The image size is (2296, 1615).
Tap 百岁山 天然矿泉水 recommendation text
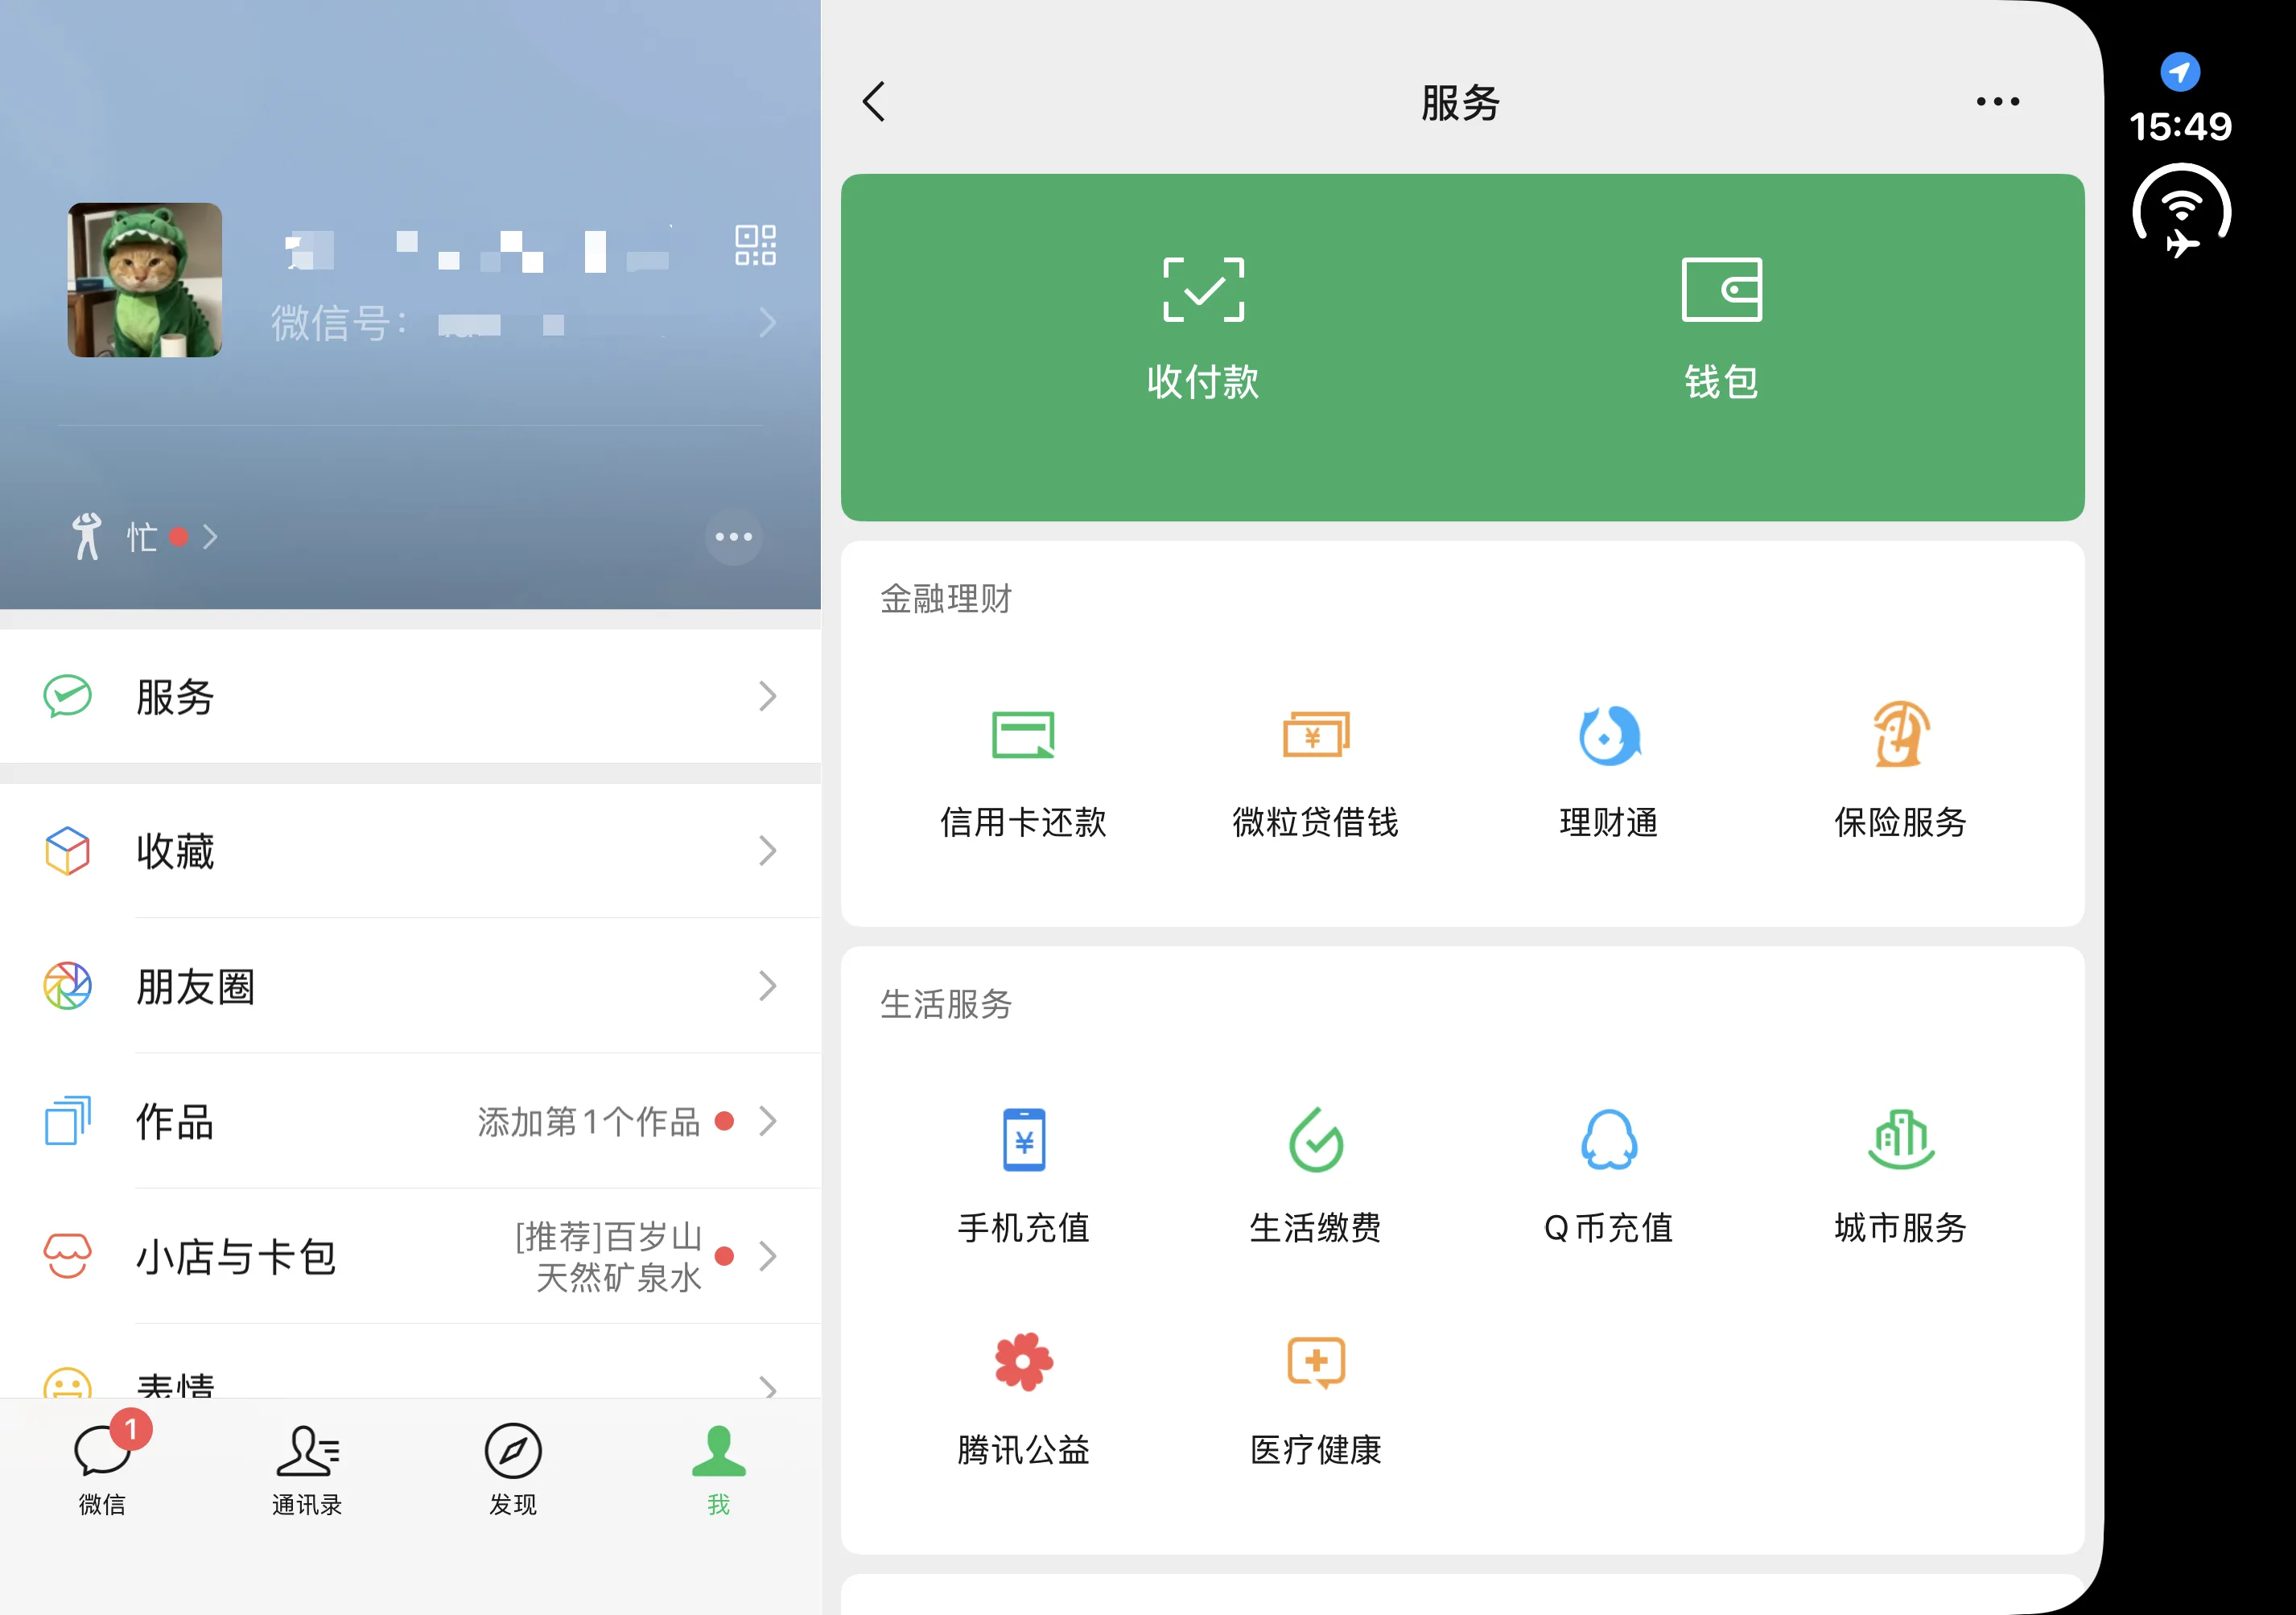pos(609,1257)
